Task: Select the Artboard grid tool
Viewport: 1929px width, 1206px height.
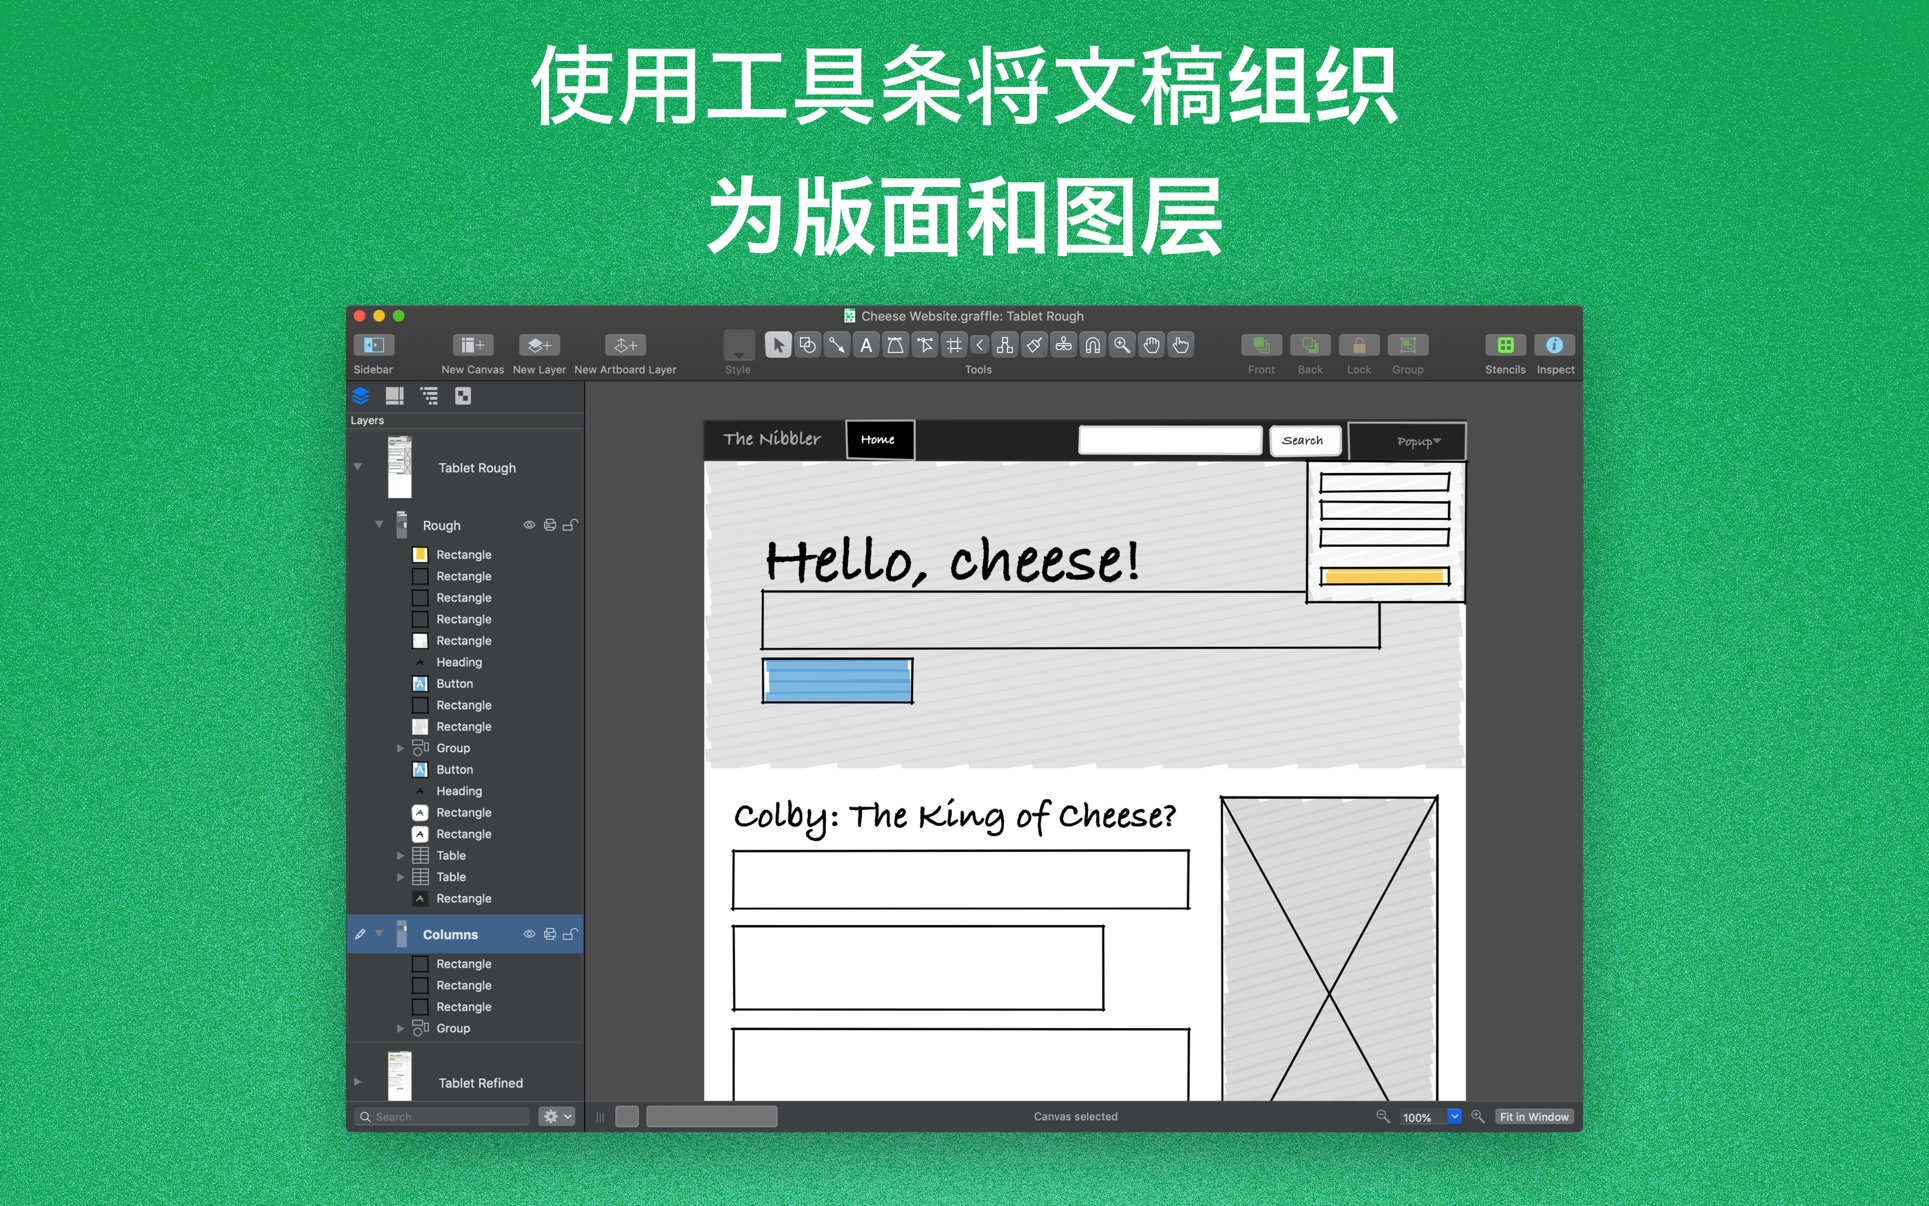Action: pyautogui.click(x=954, y=345)
